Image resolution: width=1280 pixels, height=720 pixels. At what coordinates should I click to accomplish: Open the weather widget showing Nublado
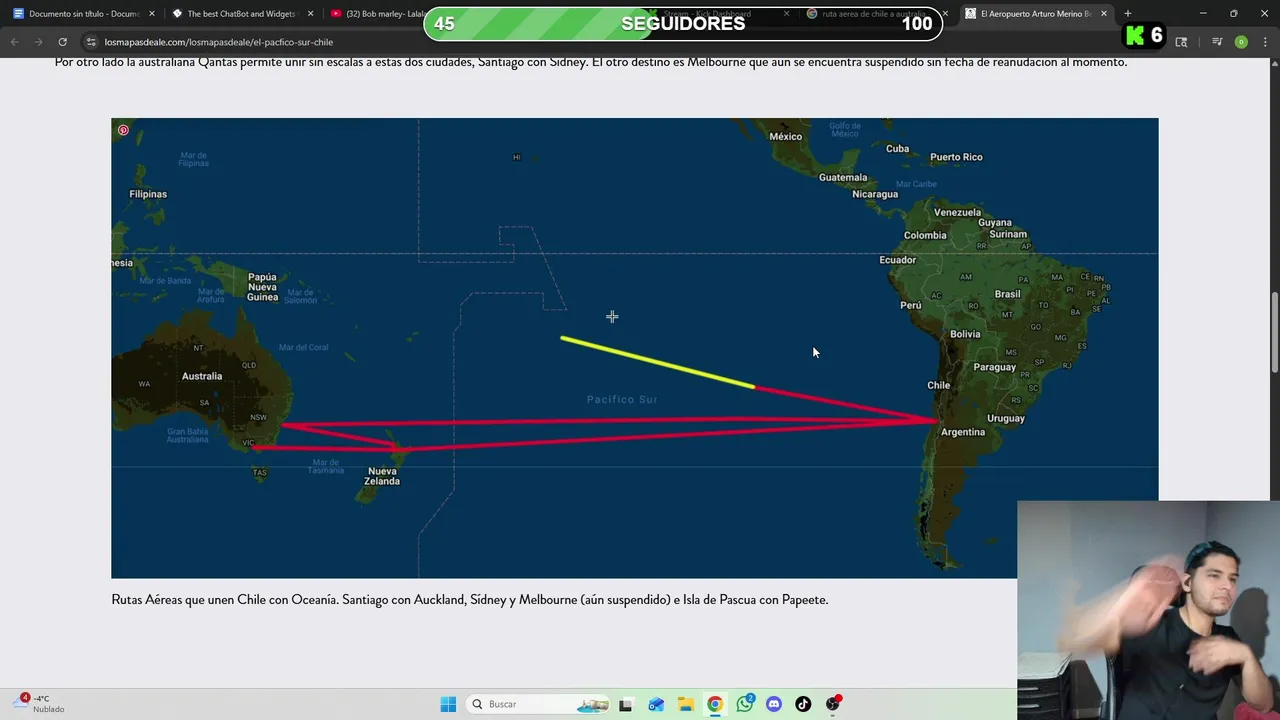pos(40,704)
